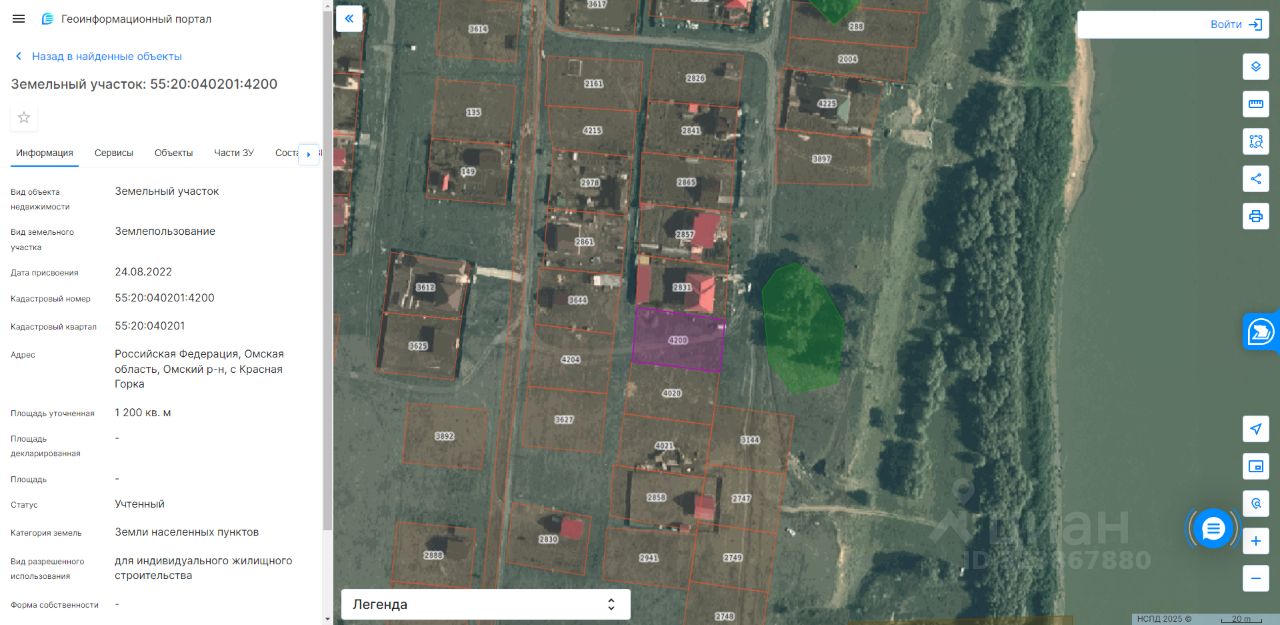Share the map via share icon
Image resolution: width=1280 pixels, height=625 pixels.
[x=1256, y=179]
